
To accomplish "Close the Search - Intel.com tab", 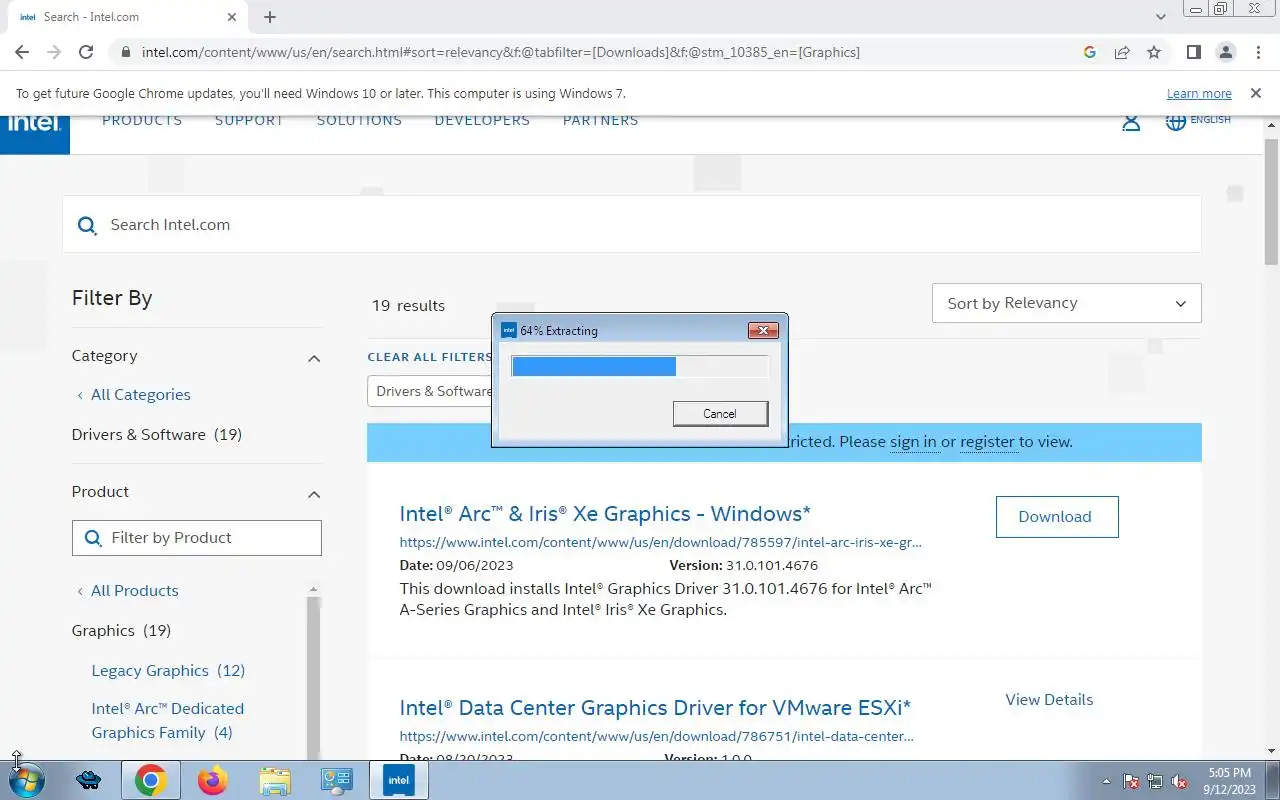I will click(x=232, y=17).
